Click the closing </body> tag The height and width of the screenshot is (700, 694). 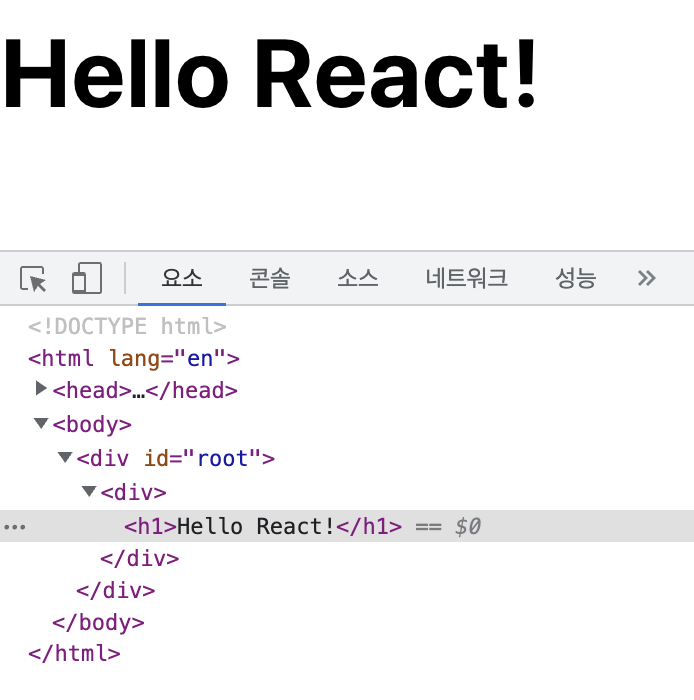pyautogui.click(x=98, y=623)
